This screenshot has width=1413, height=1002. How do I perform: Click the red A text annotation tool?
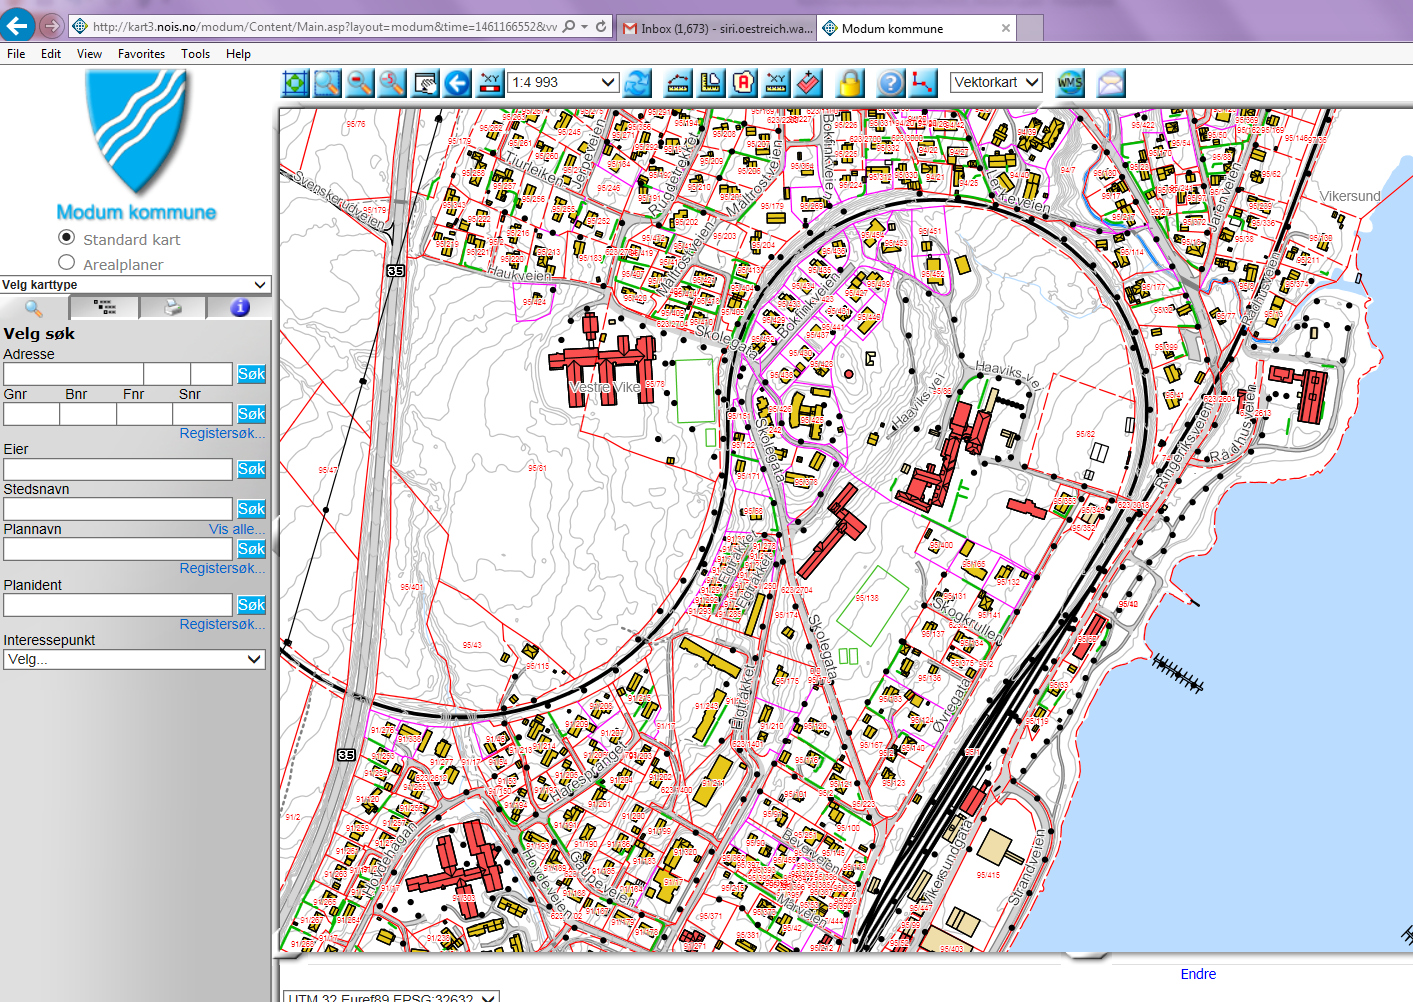tap(743, 83)
